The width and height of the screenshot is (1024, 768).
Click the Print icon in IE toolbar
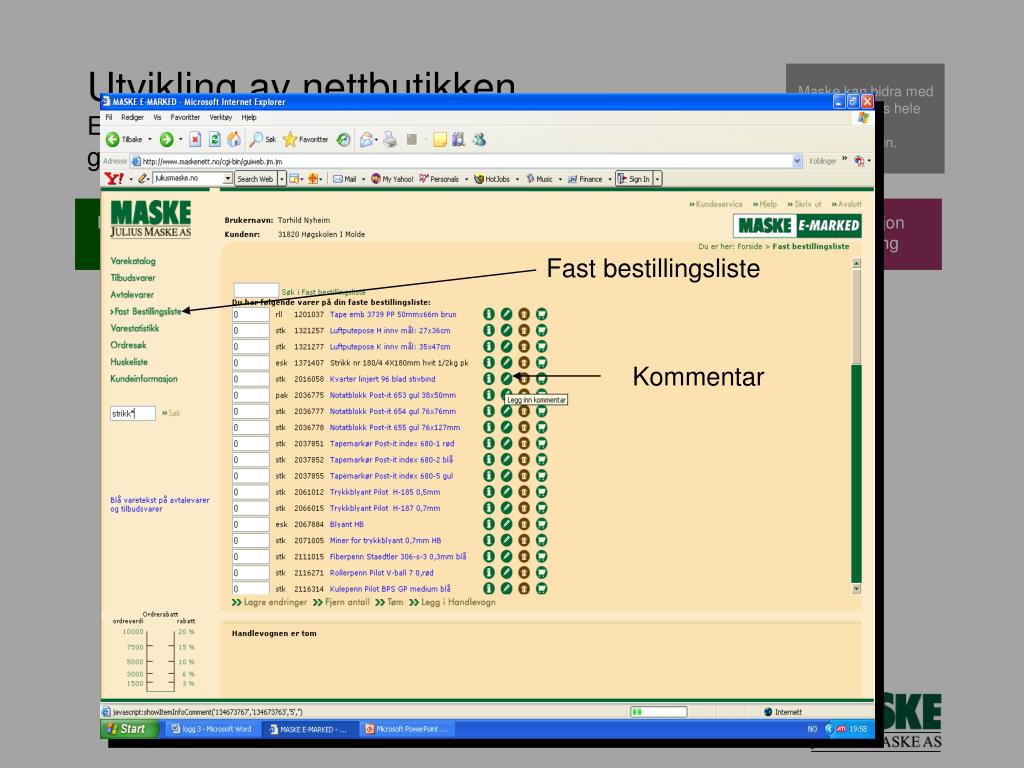tap(390, 140)
